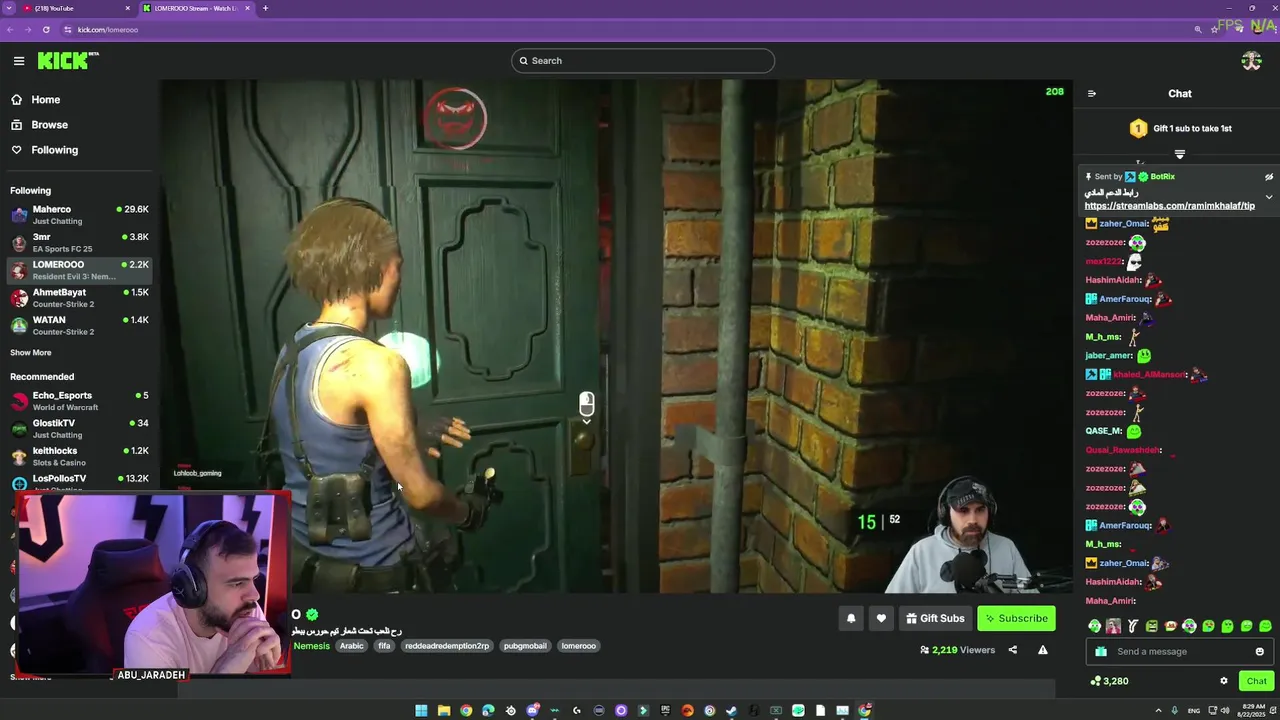Select the LOMEROOO Stream browser tab
This screenshot has height=720, width=1280.
(195, 8)
